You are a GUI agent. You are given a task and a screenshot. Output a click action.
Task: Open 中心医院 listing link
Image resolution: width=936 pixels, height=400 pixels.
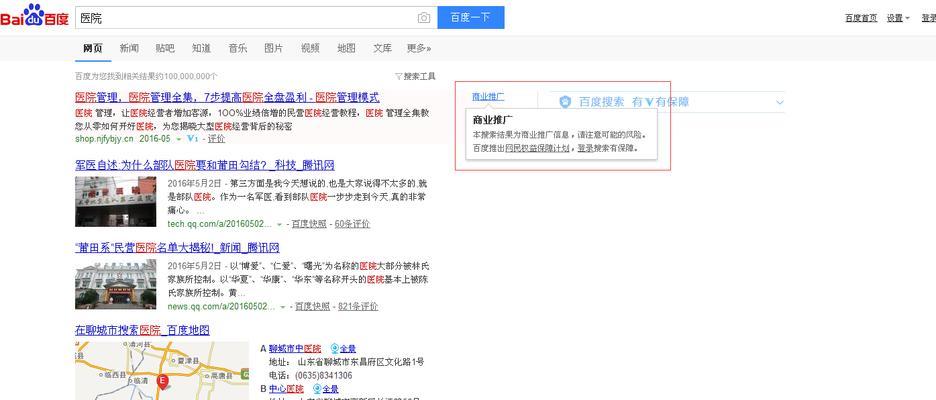(x=286, y=389)
